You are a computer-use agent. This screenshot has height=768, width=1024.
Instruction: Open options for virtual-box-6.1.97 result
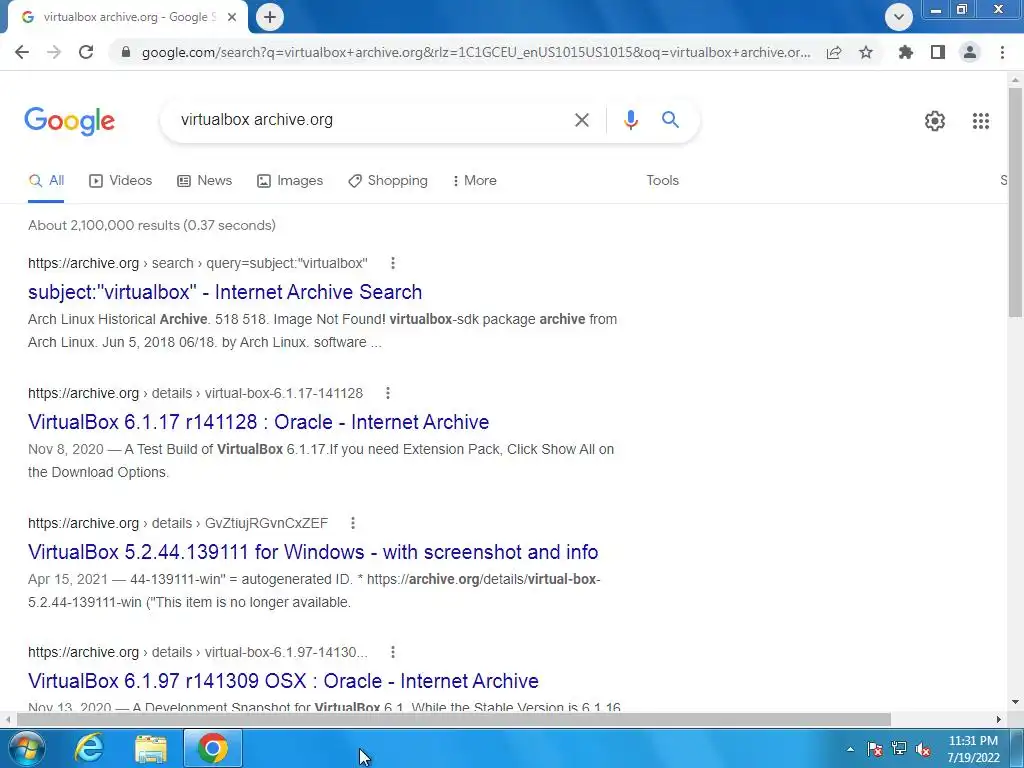click(392, 652)
